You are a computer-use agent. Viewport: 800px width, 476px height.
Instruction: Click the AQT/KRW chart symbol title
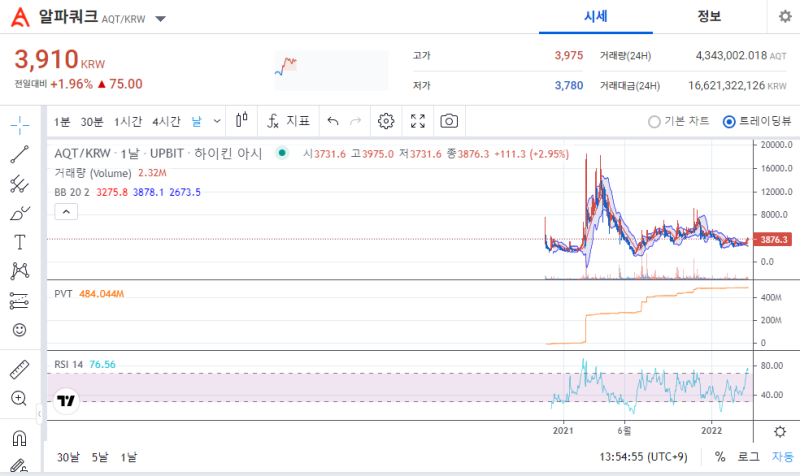(83, 153)
